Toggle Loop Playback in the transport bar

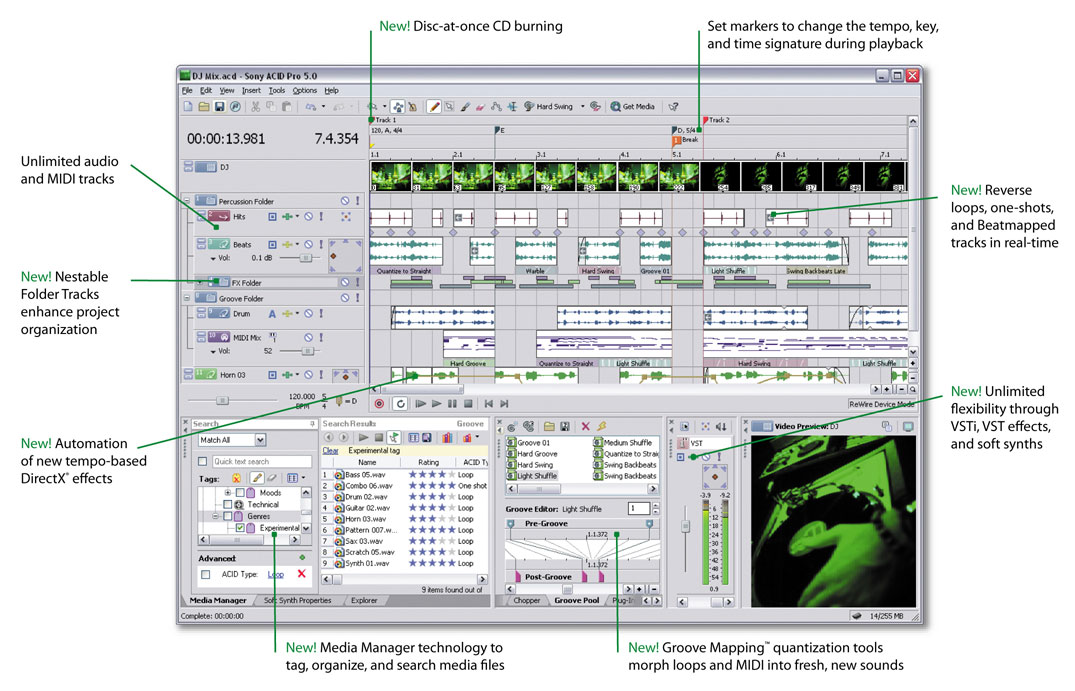[400, 404]
